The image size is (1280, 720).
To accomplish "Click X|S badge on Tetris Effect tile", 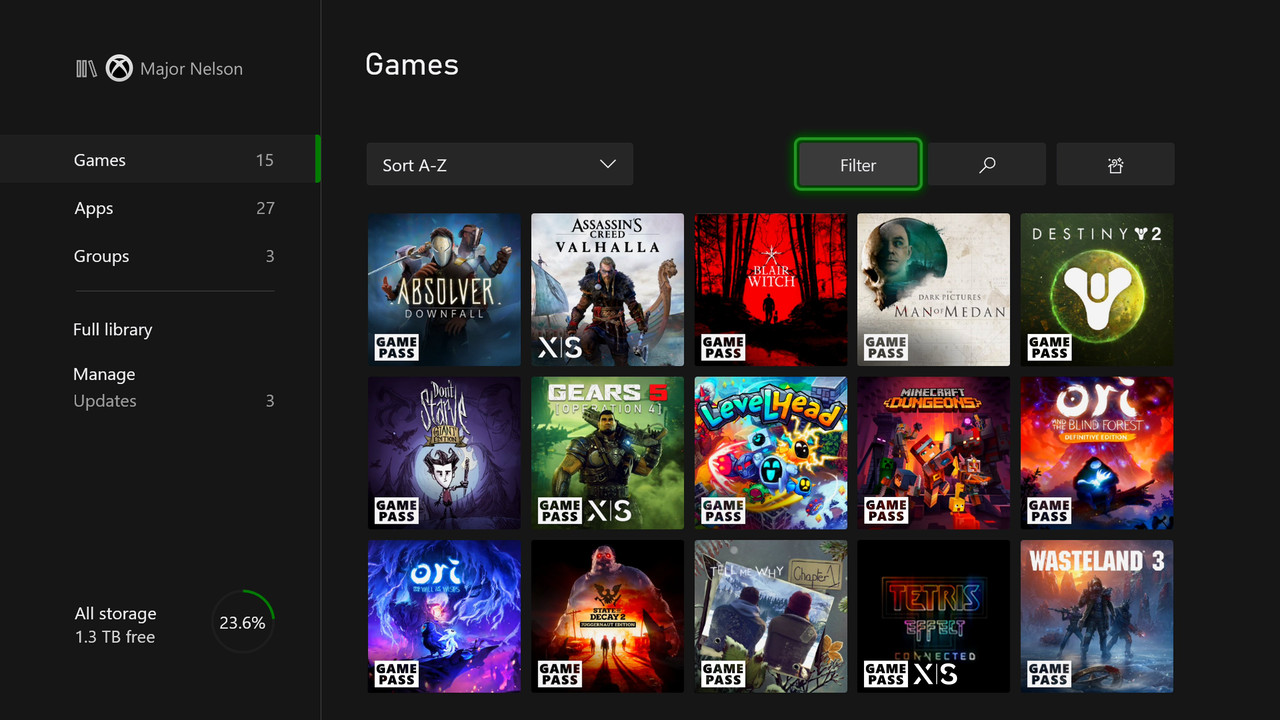I will coord(935,674).
